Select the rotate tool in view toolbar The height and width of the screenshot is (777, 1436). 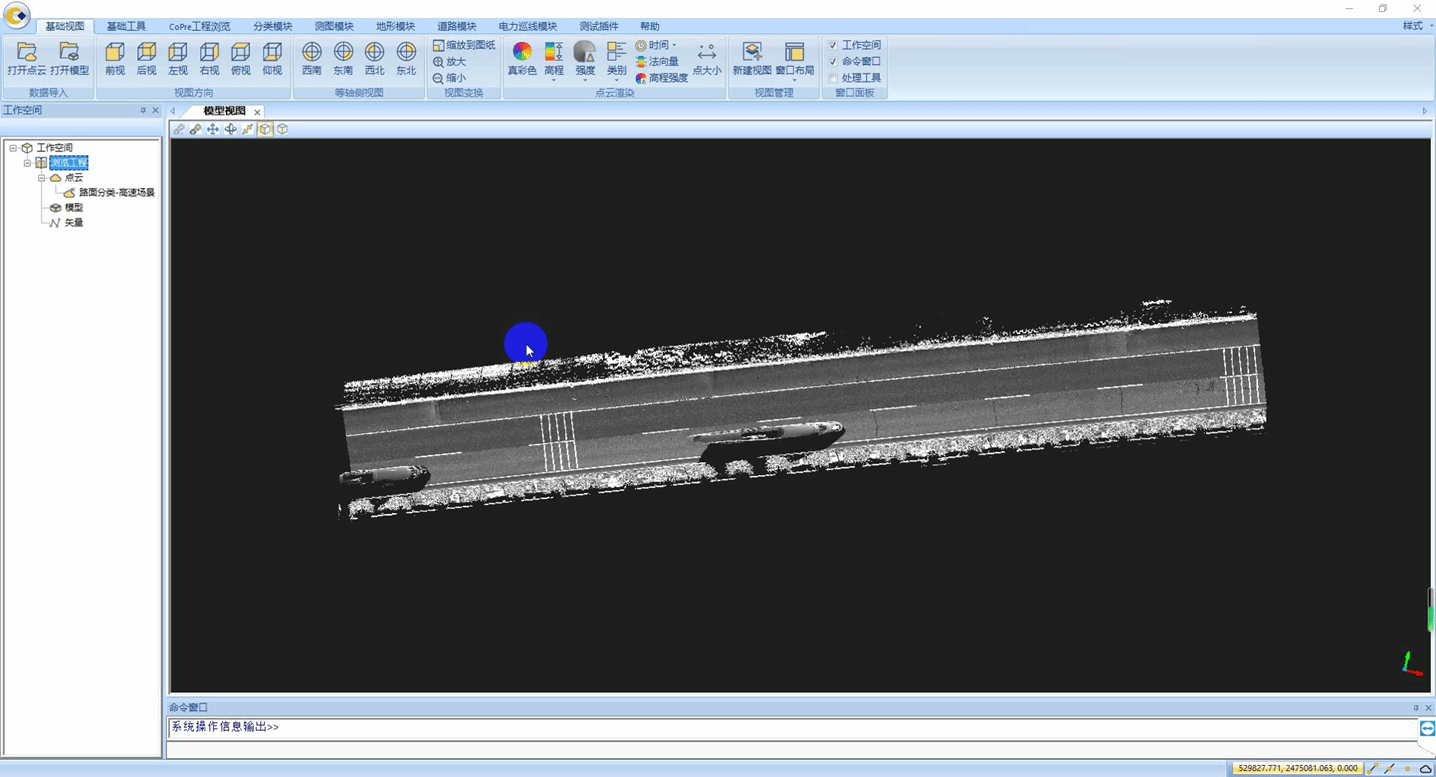230,129
